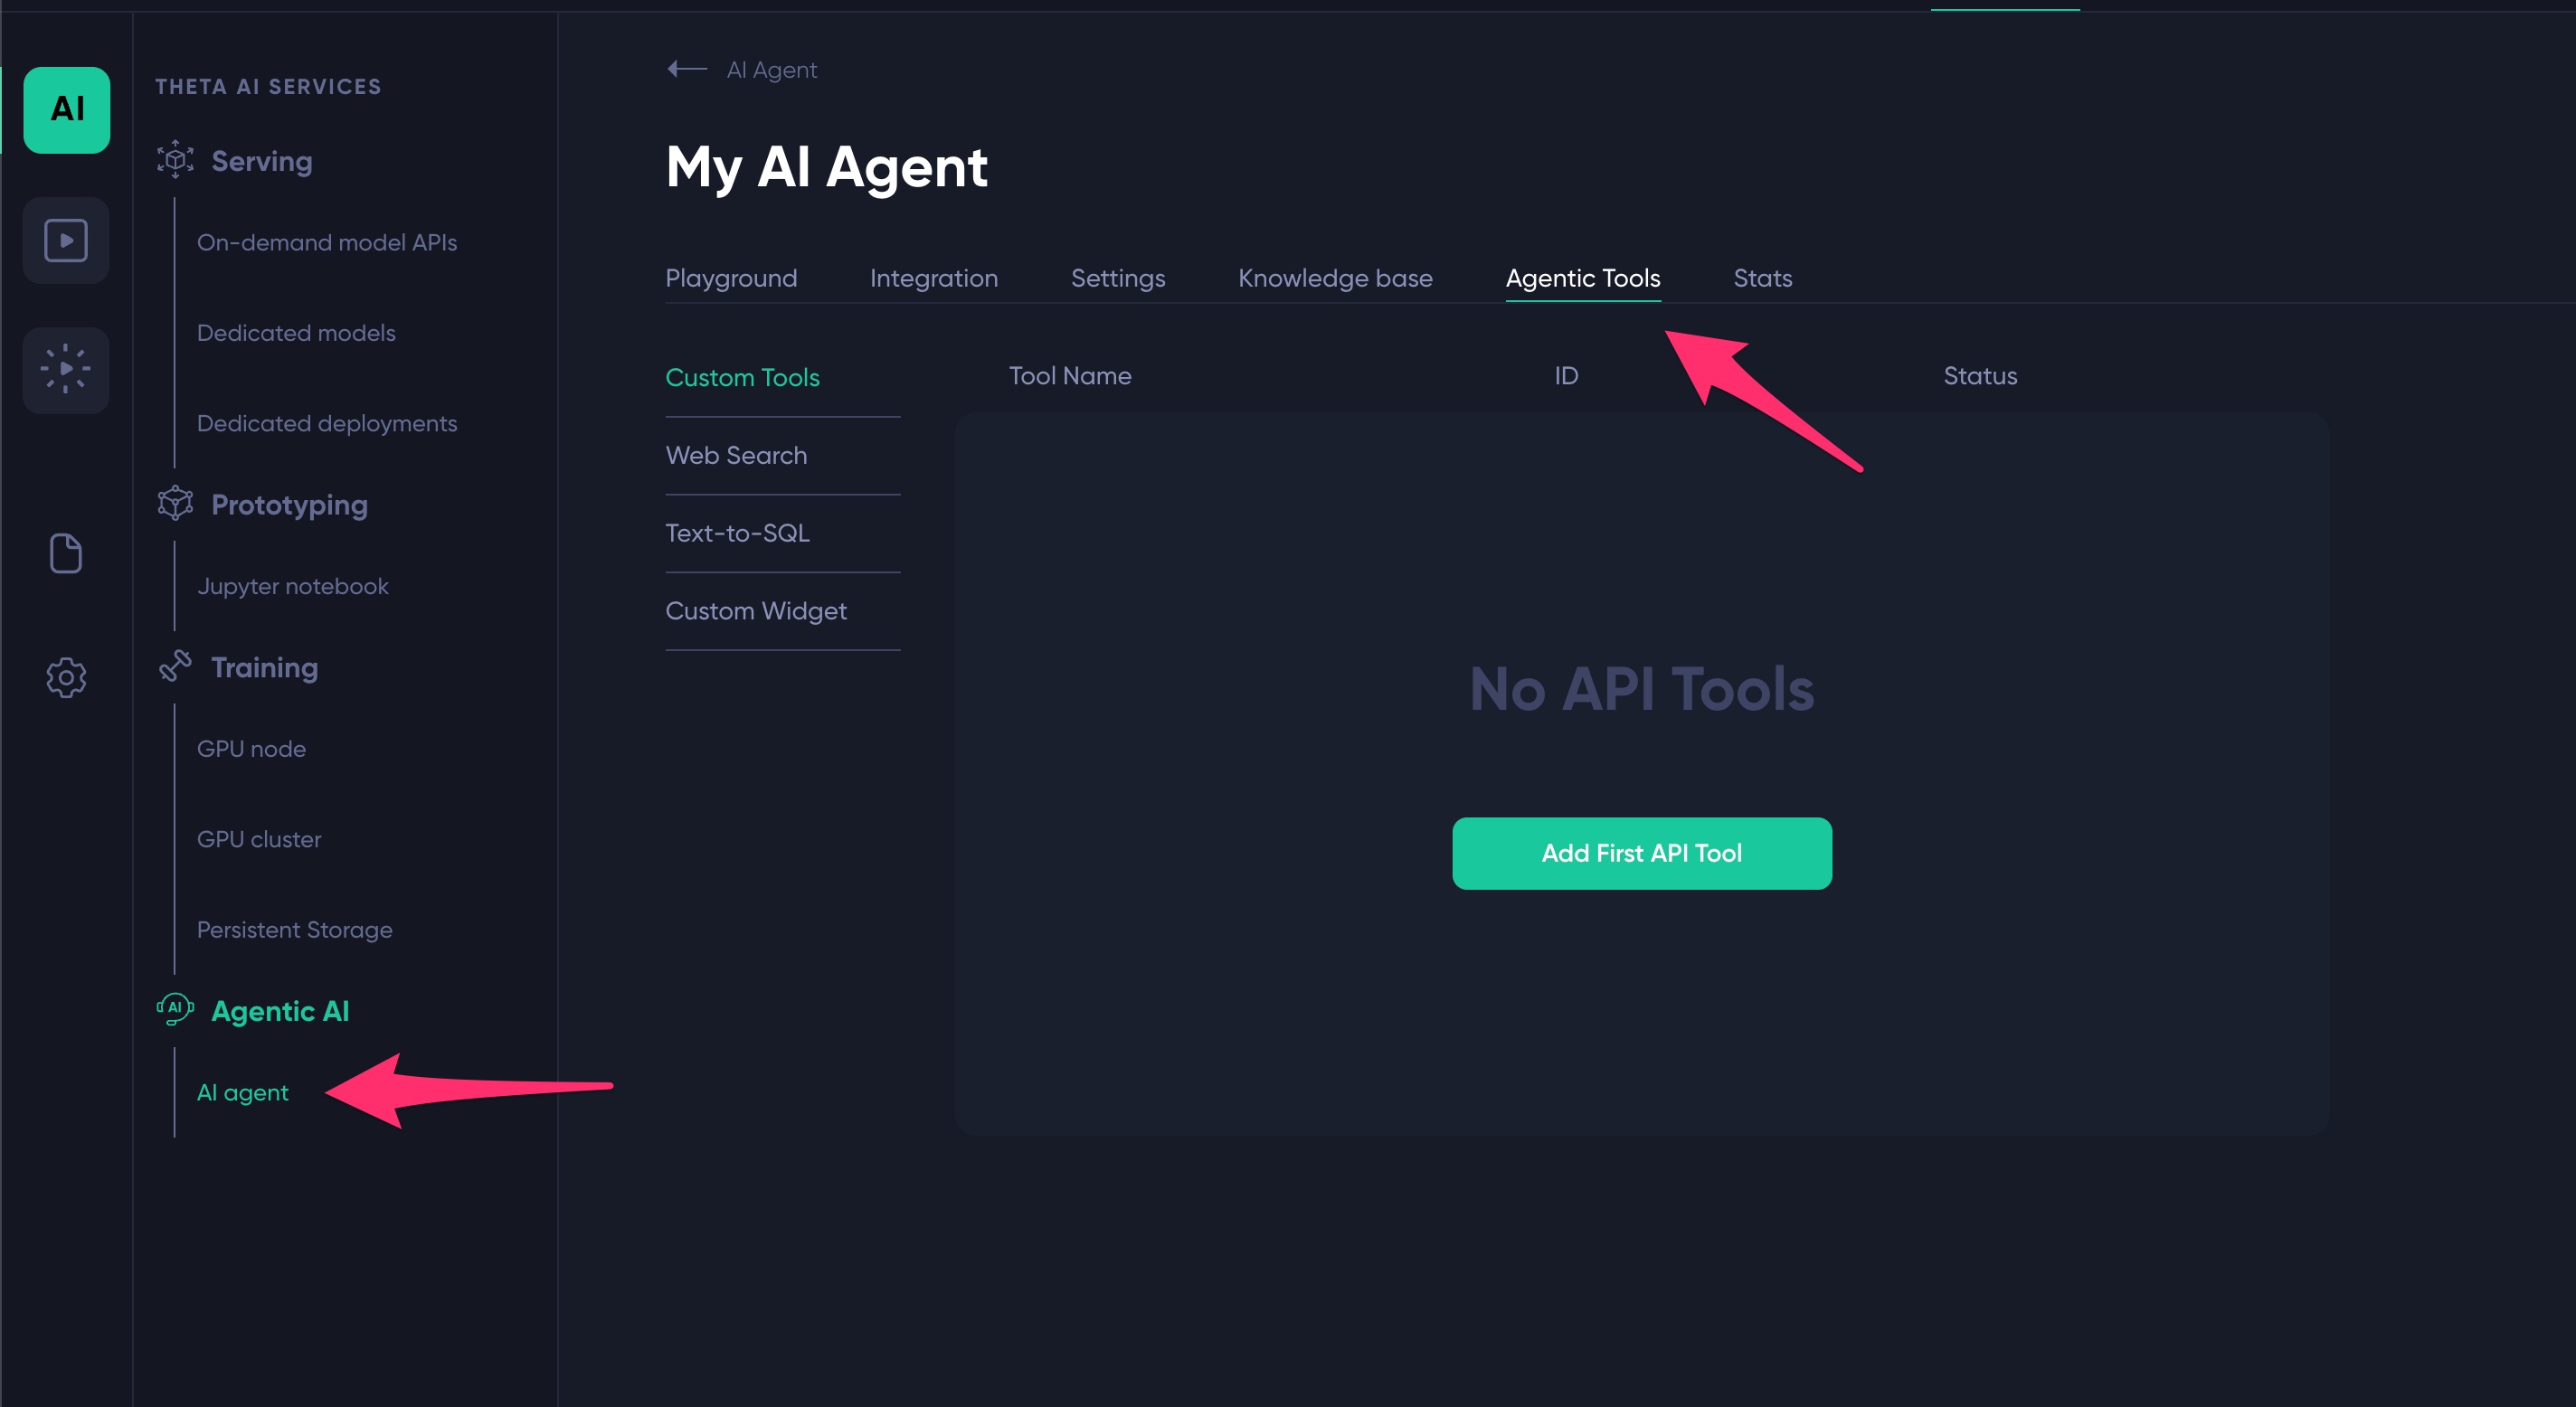This screenshot has width=2576, height=1407.
Task: Open the GPU cluster page
Action: click(259, 839)
